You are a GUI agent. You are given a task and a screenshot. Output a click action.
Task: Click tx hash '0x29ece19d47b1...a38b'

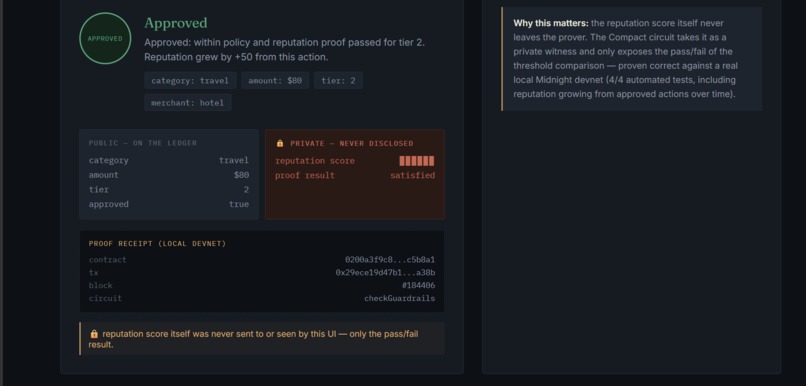(386, 273)
